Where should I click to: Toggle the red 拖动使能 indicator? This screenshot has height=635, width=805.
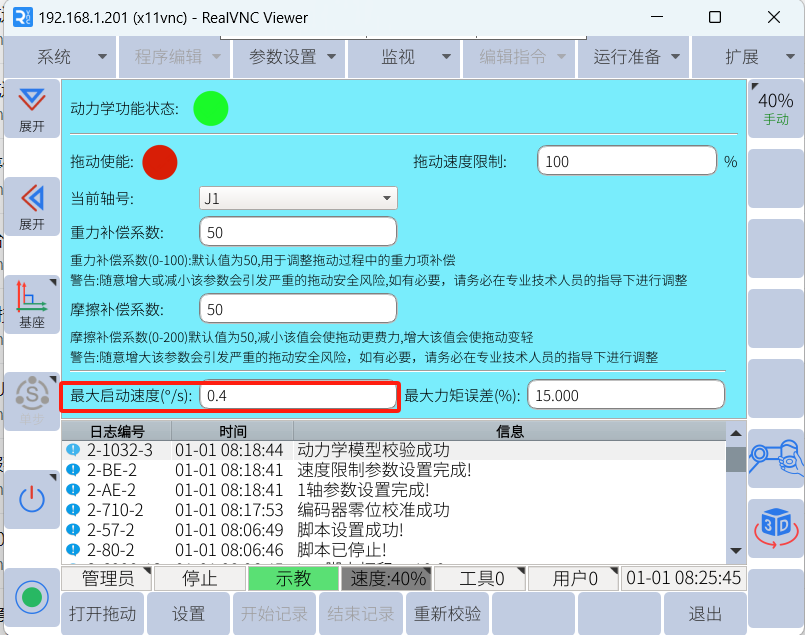pyautogui.click(x=160, y=162)
